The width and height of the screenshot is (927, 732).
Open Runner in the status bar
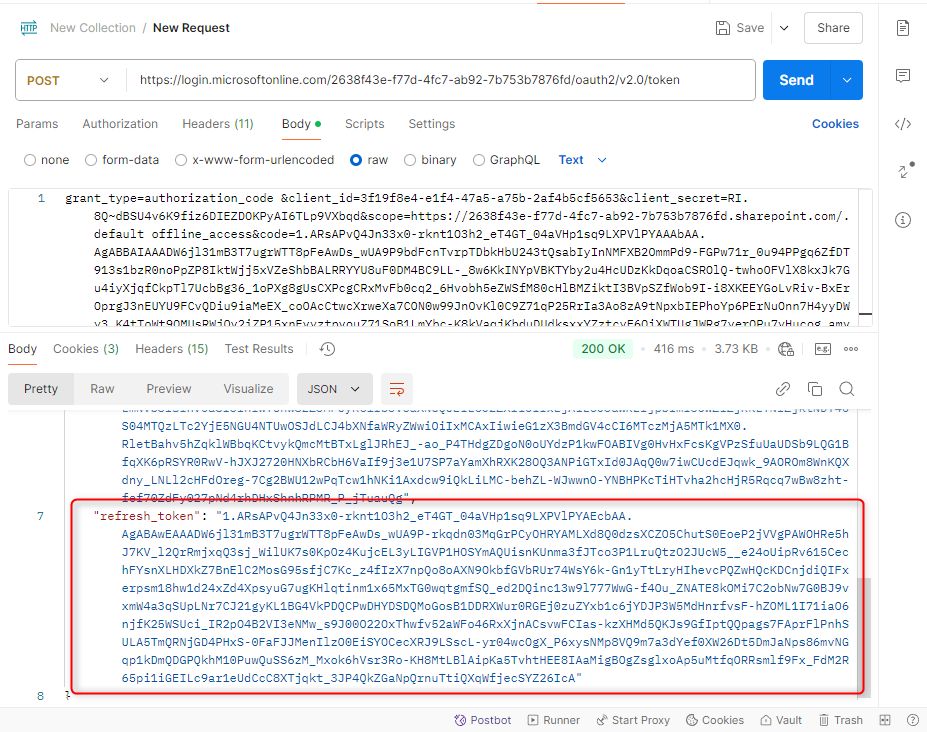[553, 720]
